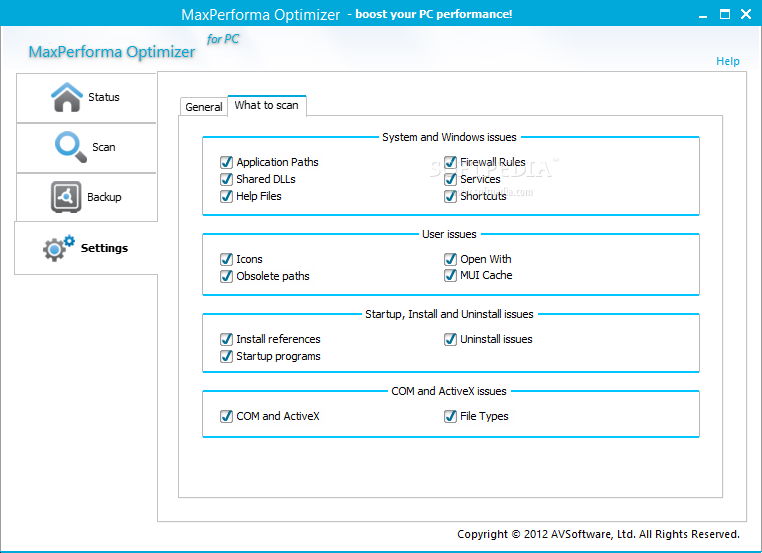Open the Help link
Screen dimensions: 762x553
coord(727,61)
